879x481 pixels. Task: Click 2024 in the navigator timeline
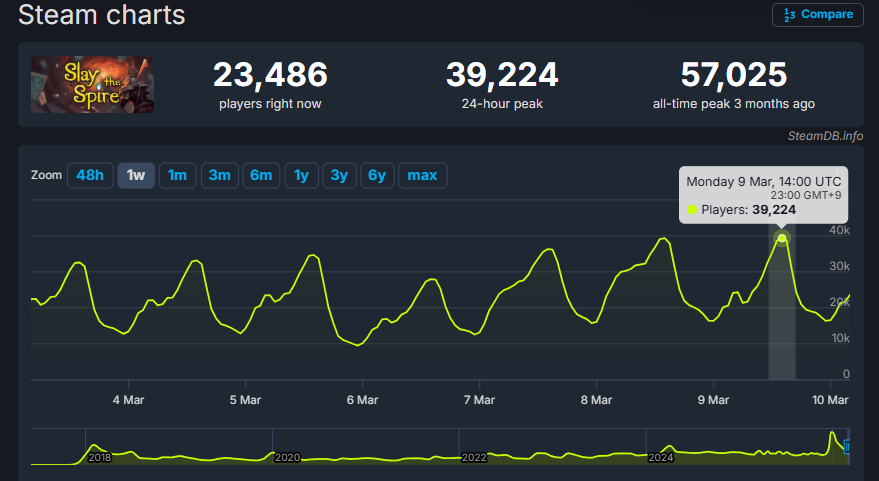pyautogui.click(x=661, y=457)
